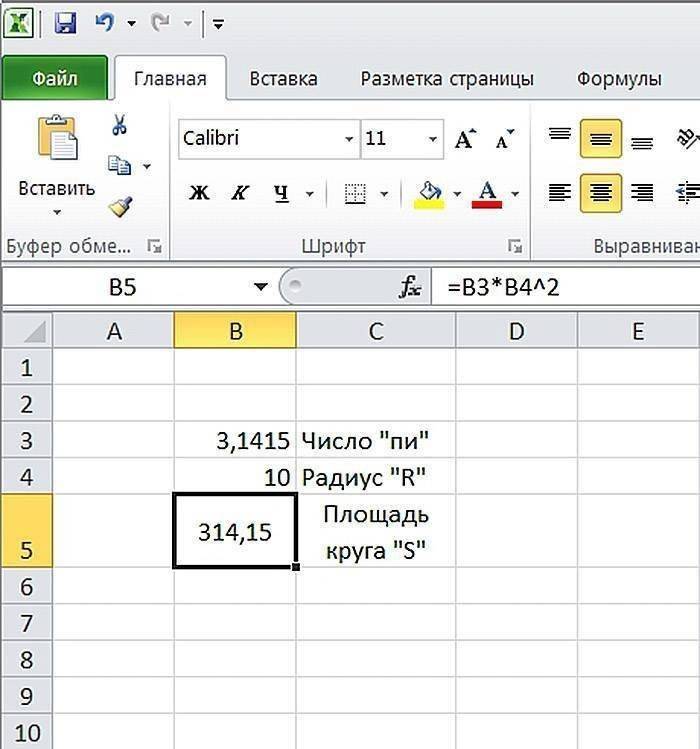The image size is (700, 749).
Task: Open the Файл tab
Action: 55,78
